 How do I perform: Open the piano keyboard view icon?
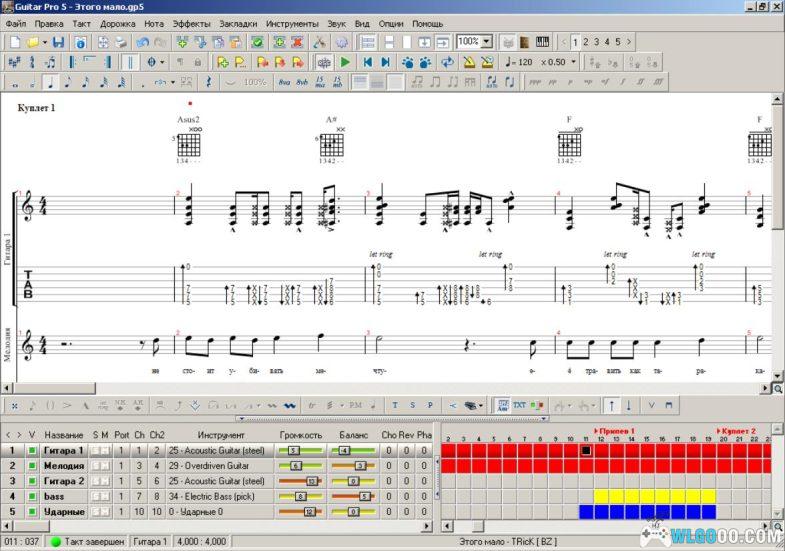coord(543,42)
